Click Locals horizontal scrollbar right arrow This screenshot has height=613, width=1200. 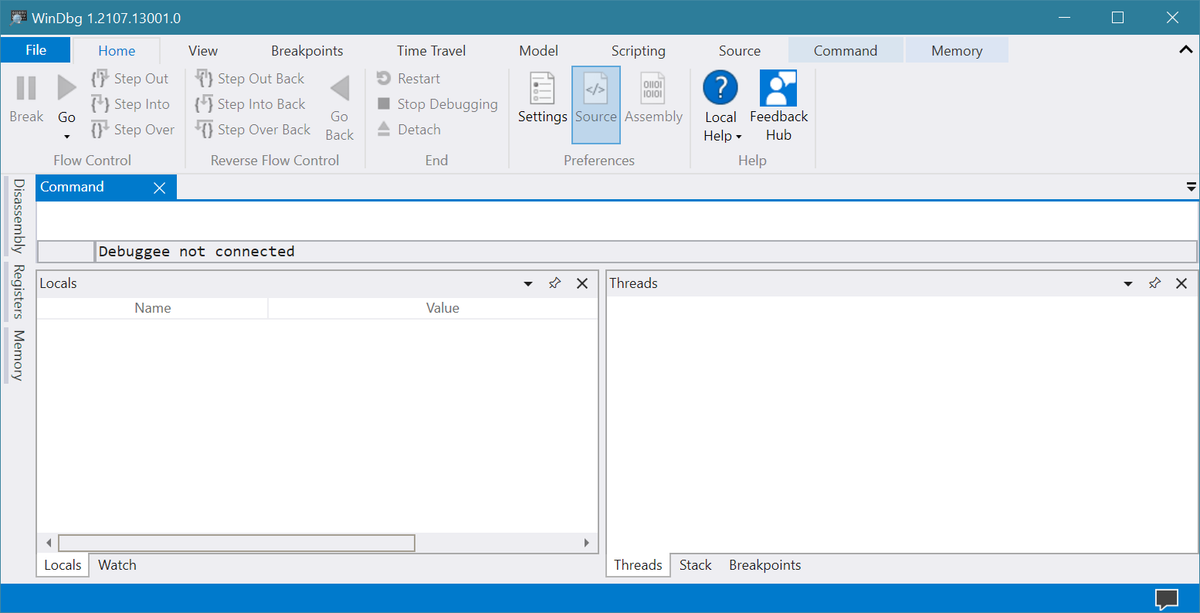click(x=587, y=543)
